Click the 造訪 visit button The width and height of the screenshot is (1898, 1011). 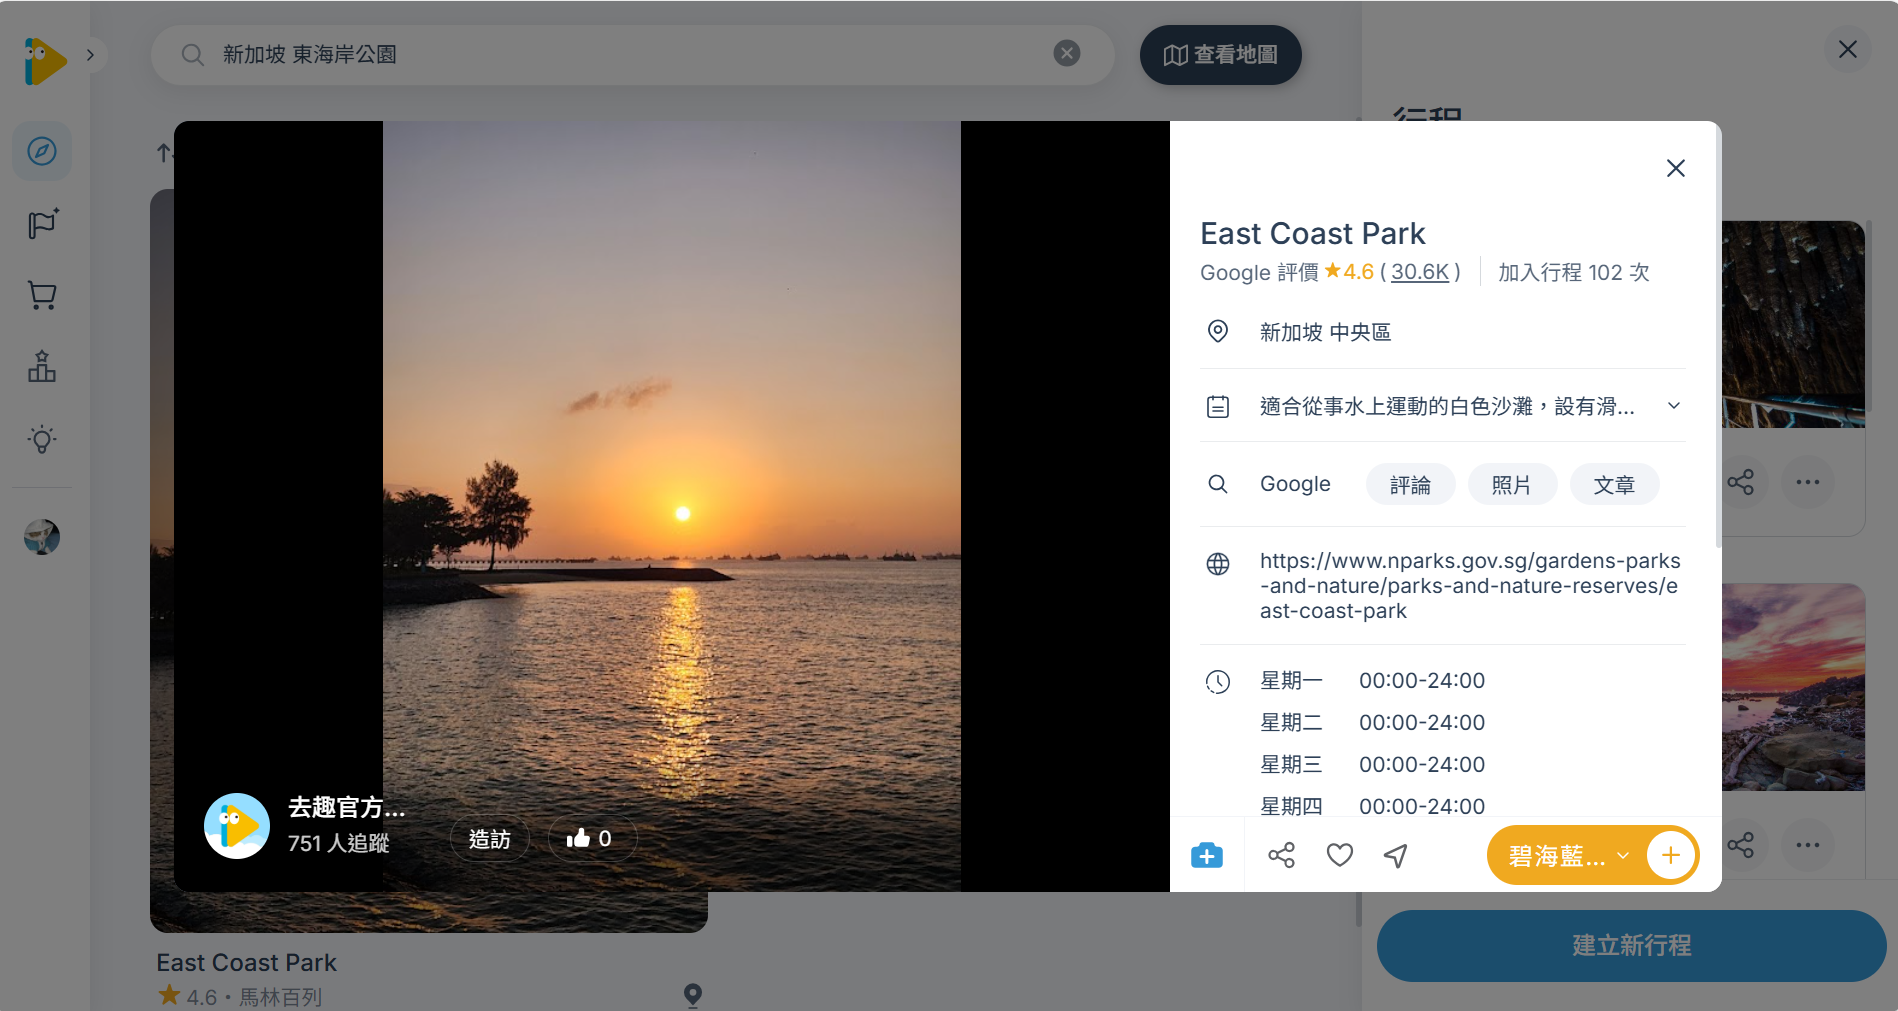pyautogui.click(x=490, y=839)
